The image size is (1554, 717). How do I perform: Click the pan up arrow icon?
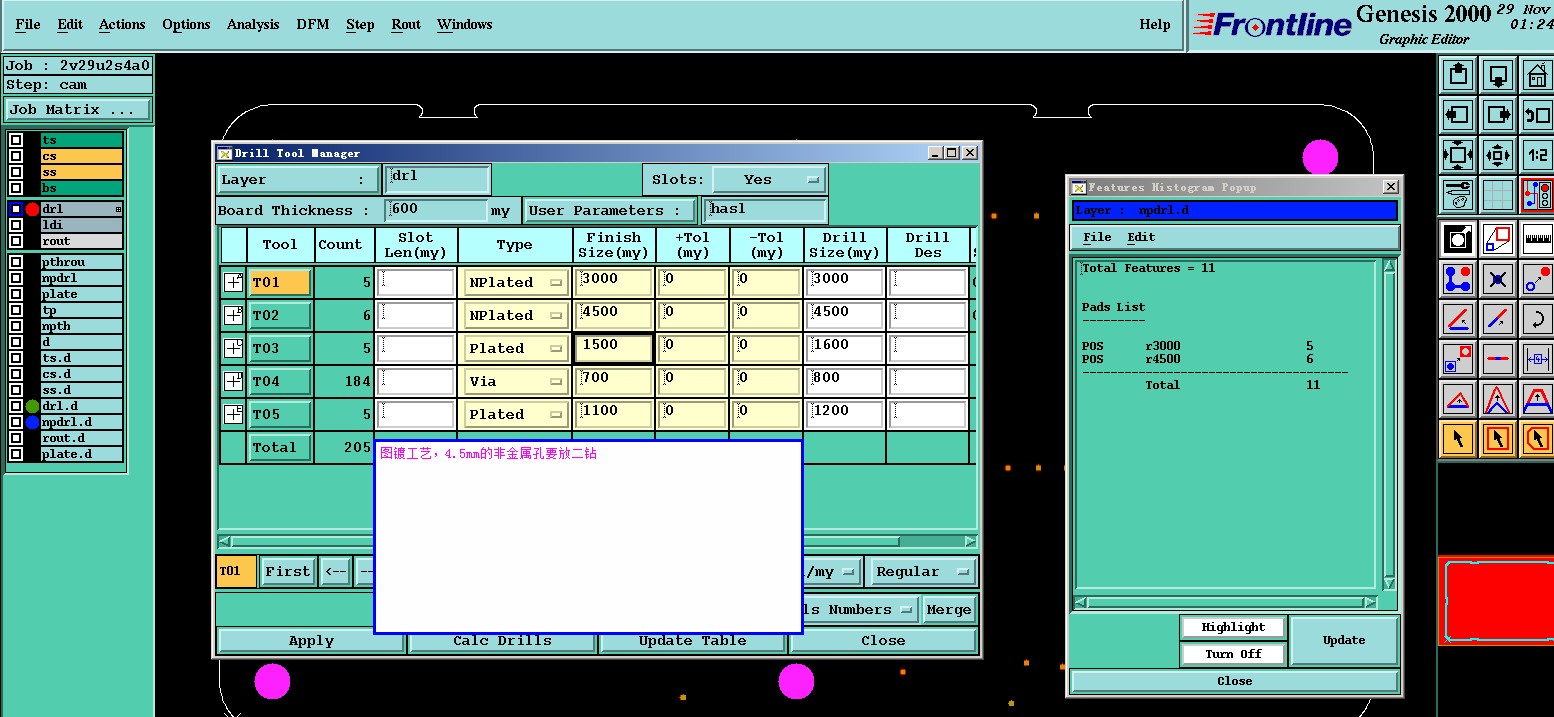1458,75
